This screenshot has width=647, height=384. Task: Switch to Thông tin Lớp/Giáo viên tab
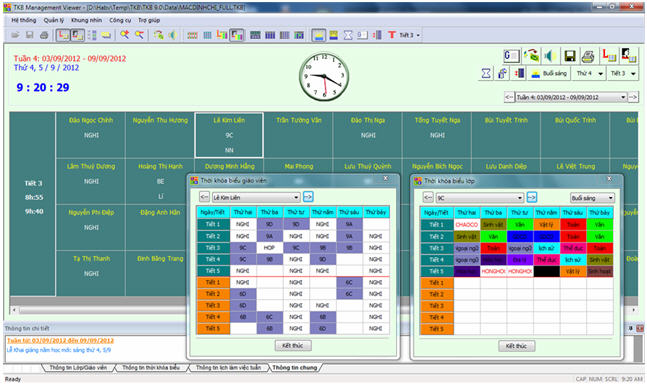78,368
